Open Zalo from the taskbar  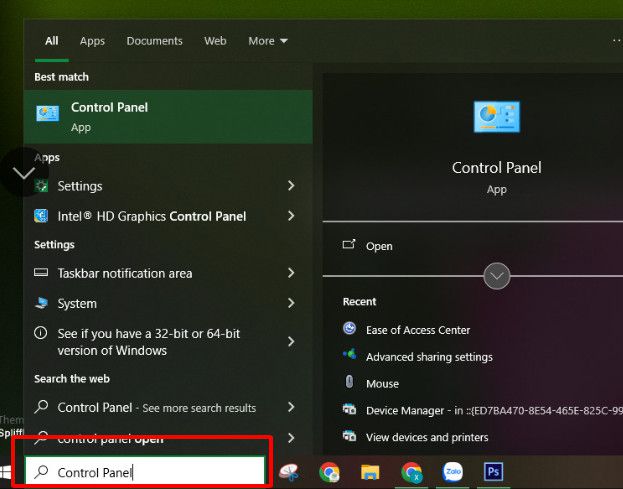453,472
